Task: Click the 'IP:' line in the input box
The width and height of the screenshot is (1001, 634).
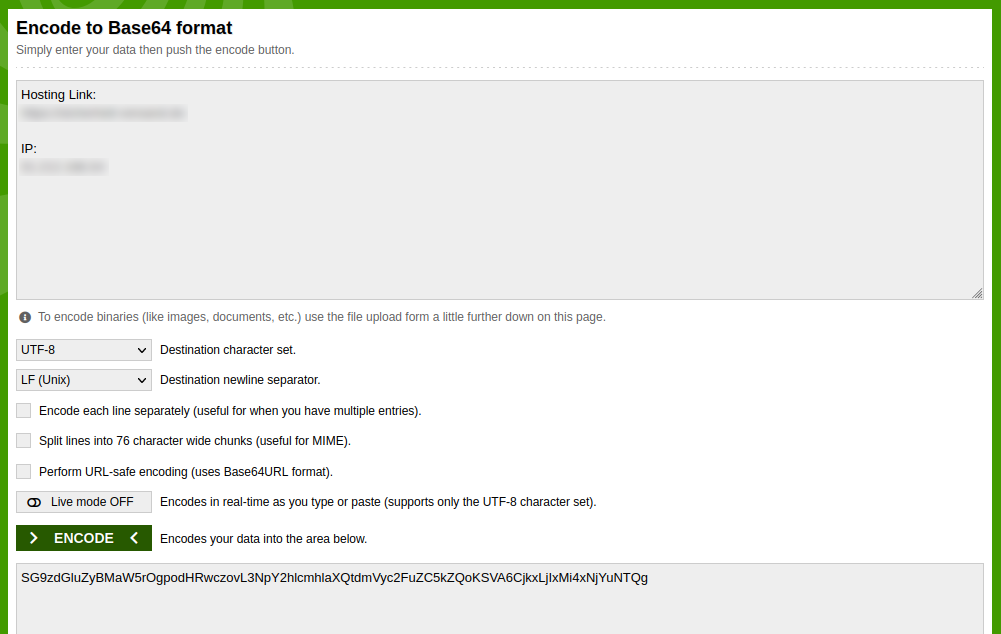Action: (29, 149)
